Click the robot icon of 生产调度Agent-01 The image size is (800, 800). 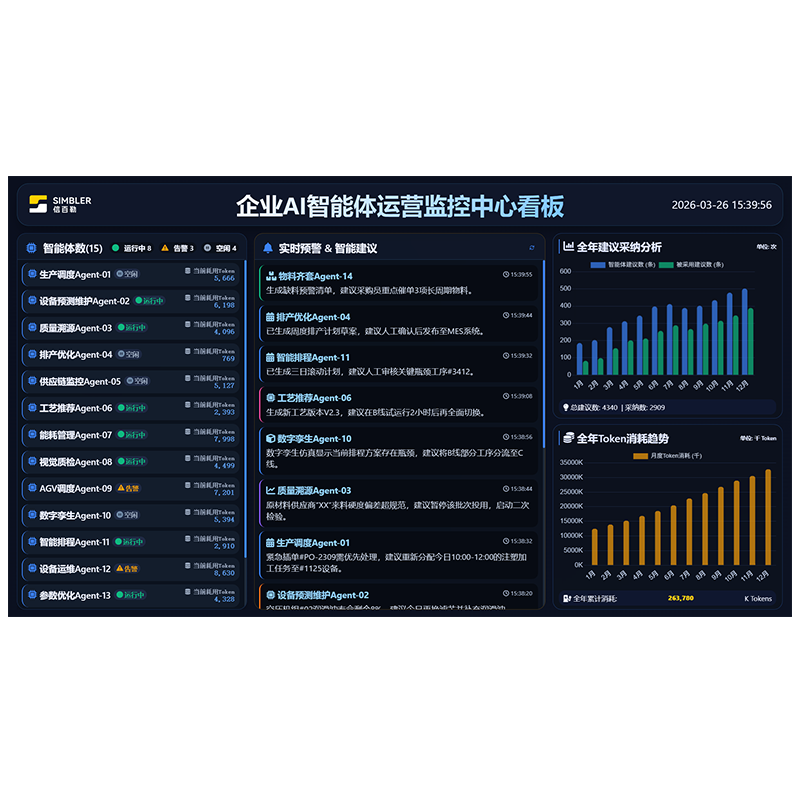click(33, 275)
